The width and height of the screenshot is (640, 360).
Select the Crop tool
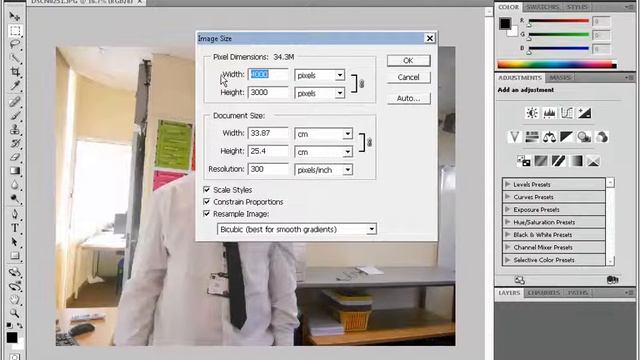(x=15, y=72)
